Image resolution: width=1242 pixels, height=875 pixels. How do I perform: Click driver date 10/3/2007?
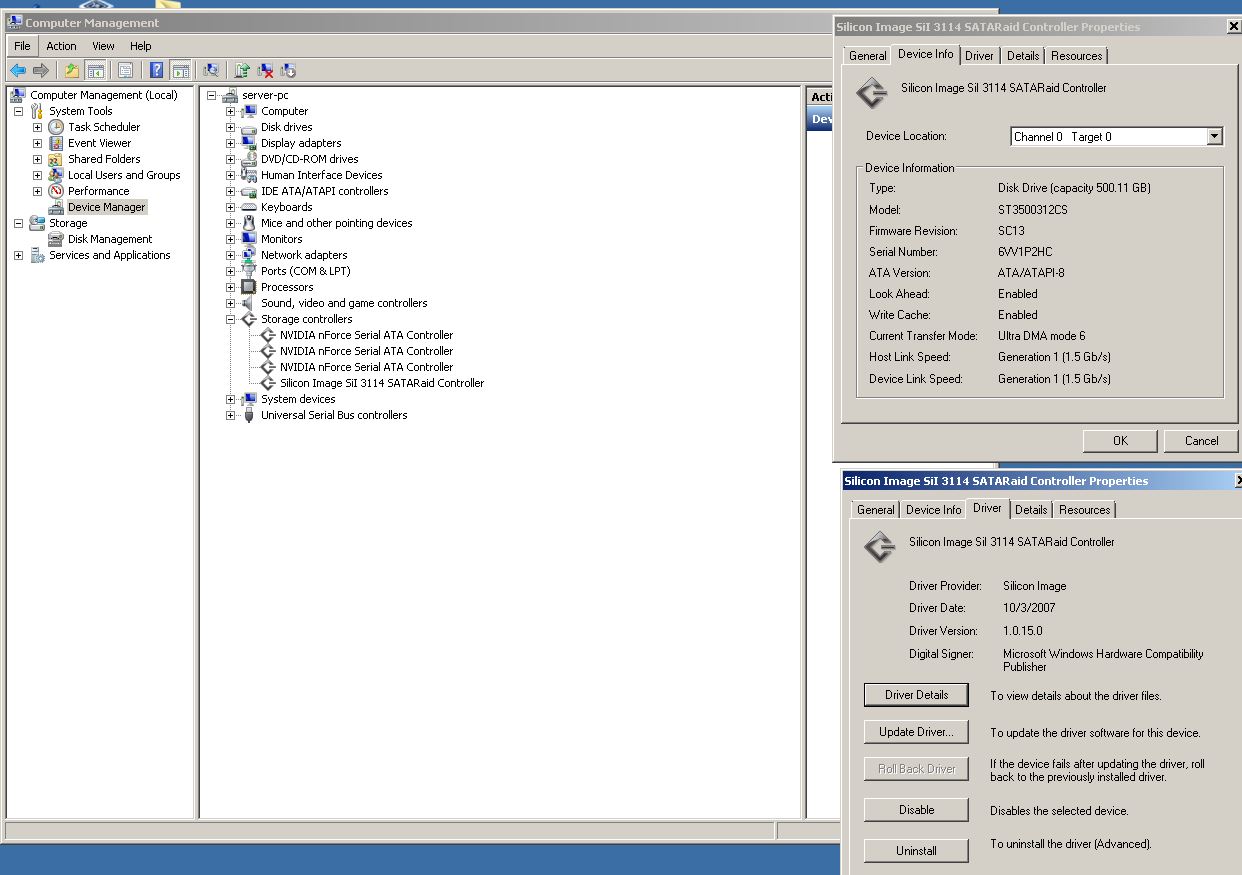click(1029, 608)
